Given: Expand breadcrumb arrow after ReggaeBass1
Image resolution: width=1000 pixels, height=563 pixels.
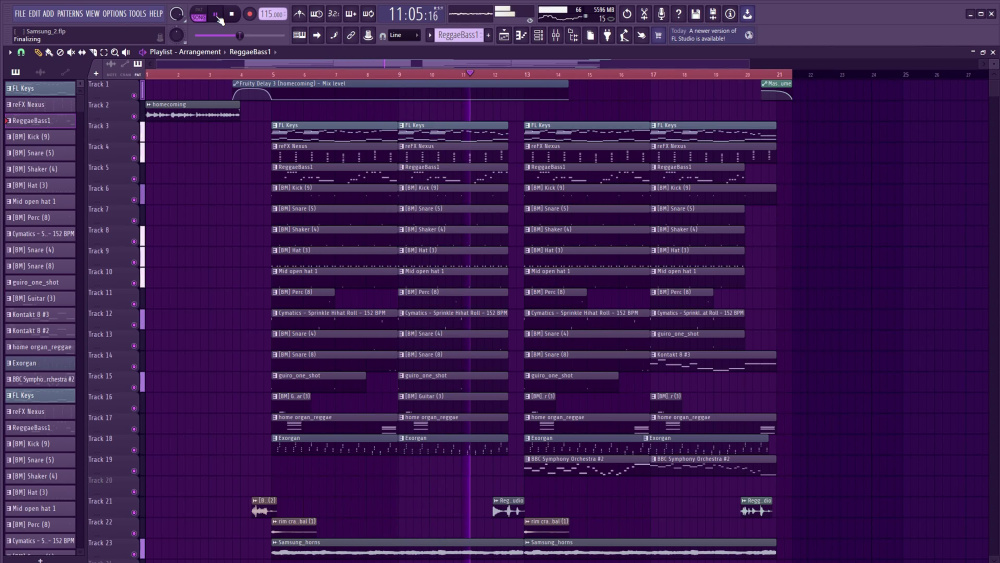Looking at the screenshot, I should [276, 52].
